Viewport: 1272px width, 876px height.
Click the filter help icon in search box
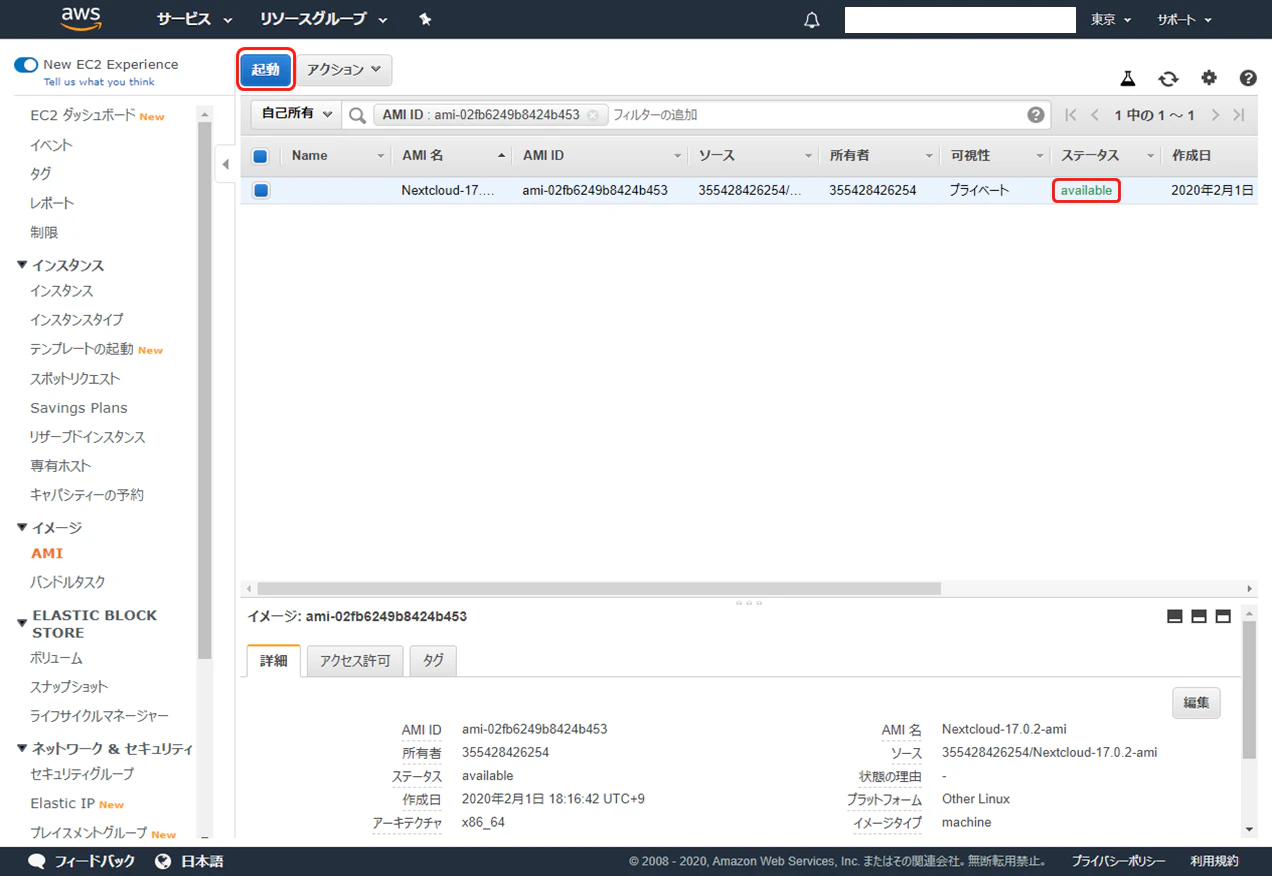1036,115
